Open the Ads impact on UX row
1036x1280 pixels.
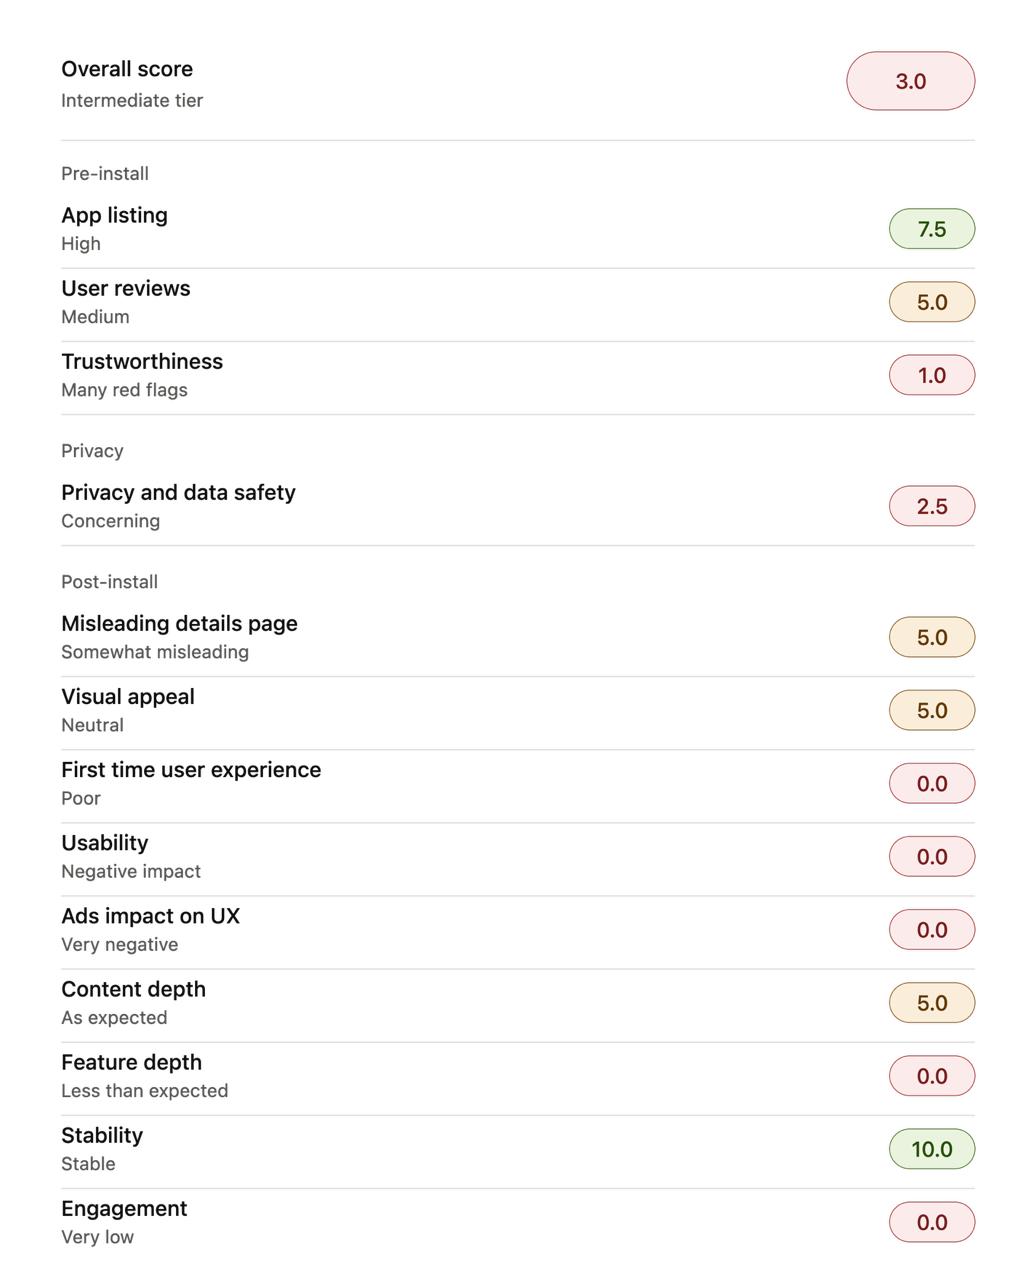click(518, 929)
